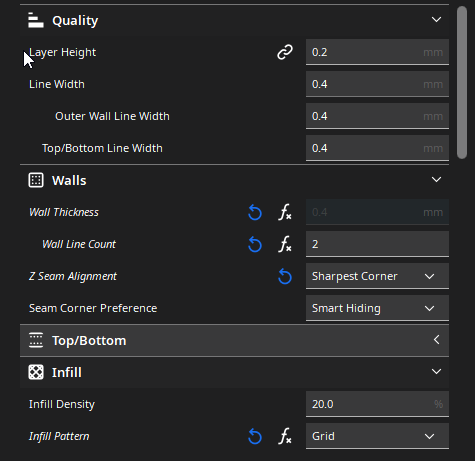475x461 pixels.
Task: Reset Wall Line Count to default
Action: tap(255, 244)
